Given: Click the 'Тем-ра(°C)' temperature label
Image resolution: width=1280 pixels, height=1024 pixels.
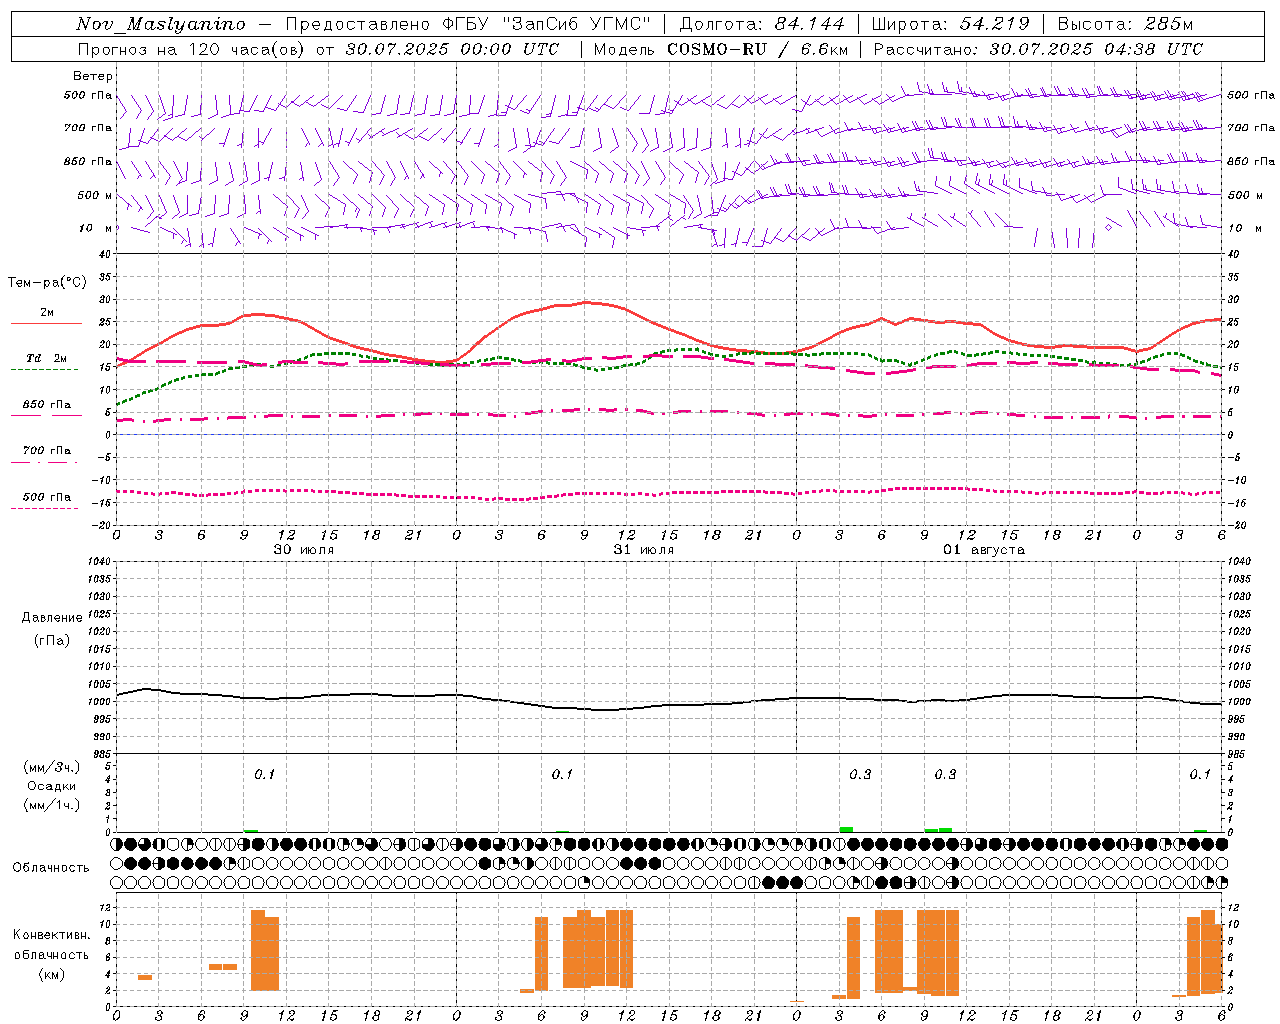Looking at the screenshot, I should click(47, 283).
